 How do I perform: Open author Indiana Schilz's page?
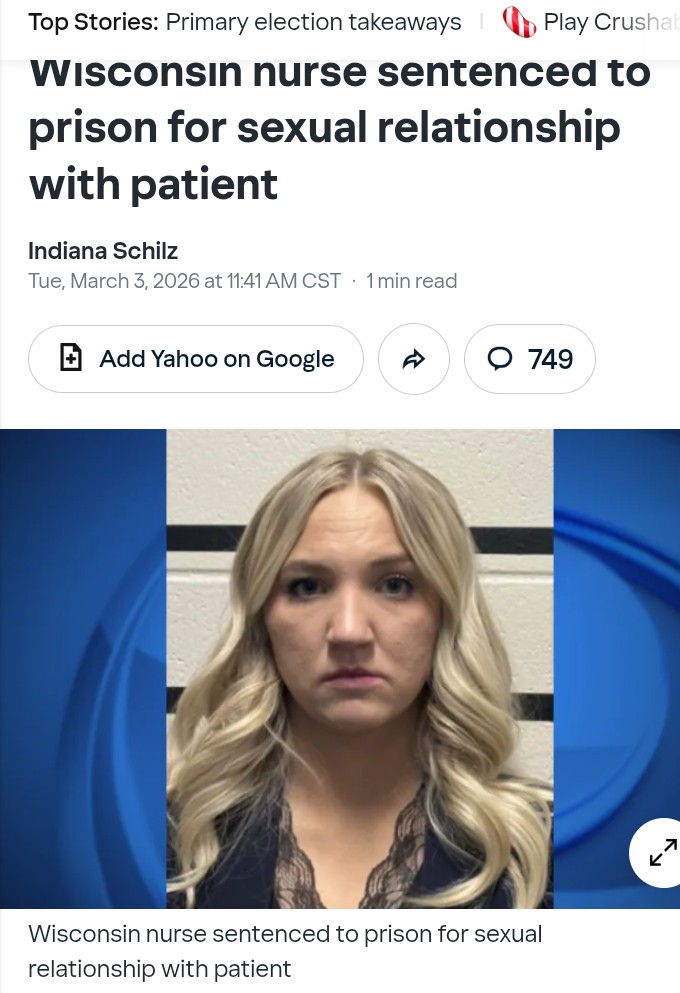point(103,251)
